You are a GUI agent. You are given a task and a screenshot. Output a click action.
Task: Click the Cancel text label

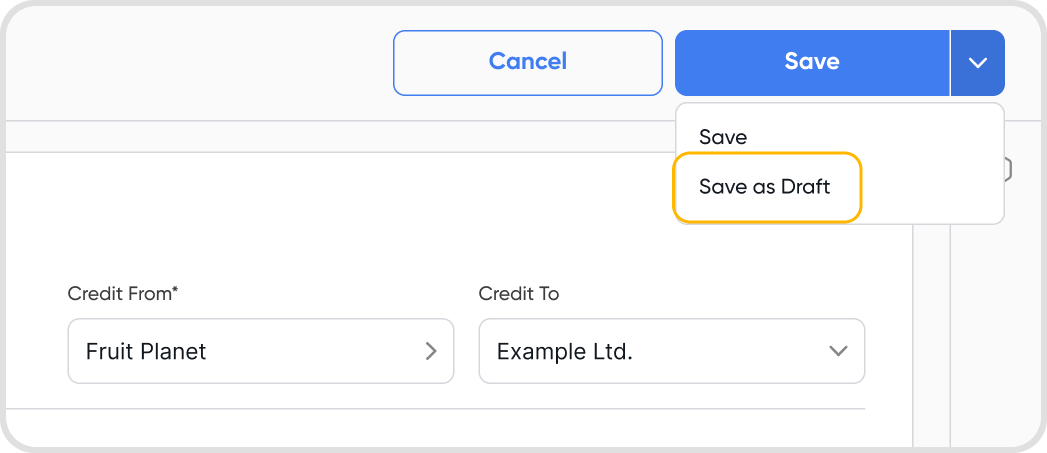click(x=527, y=62)
